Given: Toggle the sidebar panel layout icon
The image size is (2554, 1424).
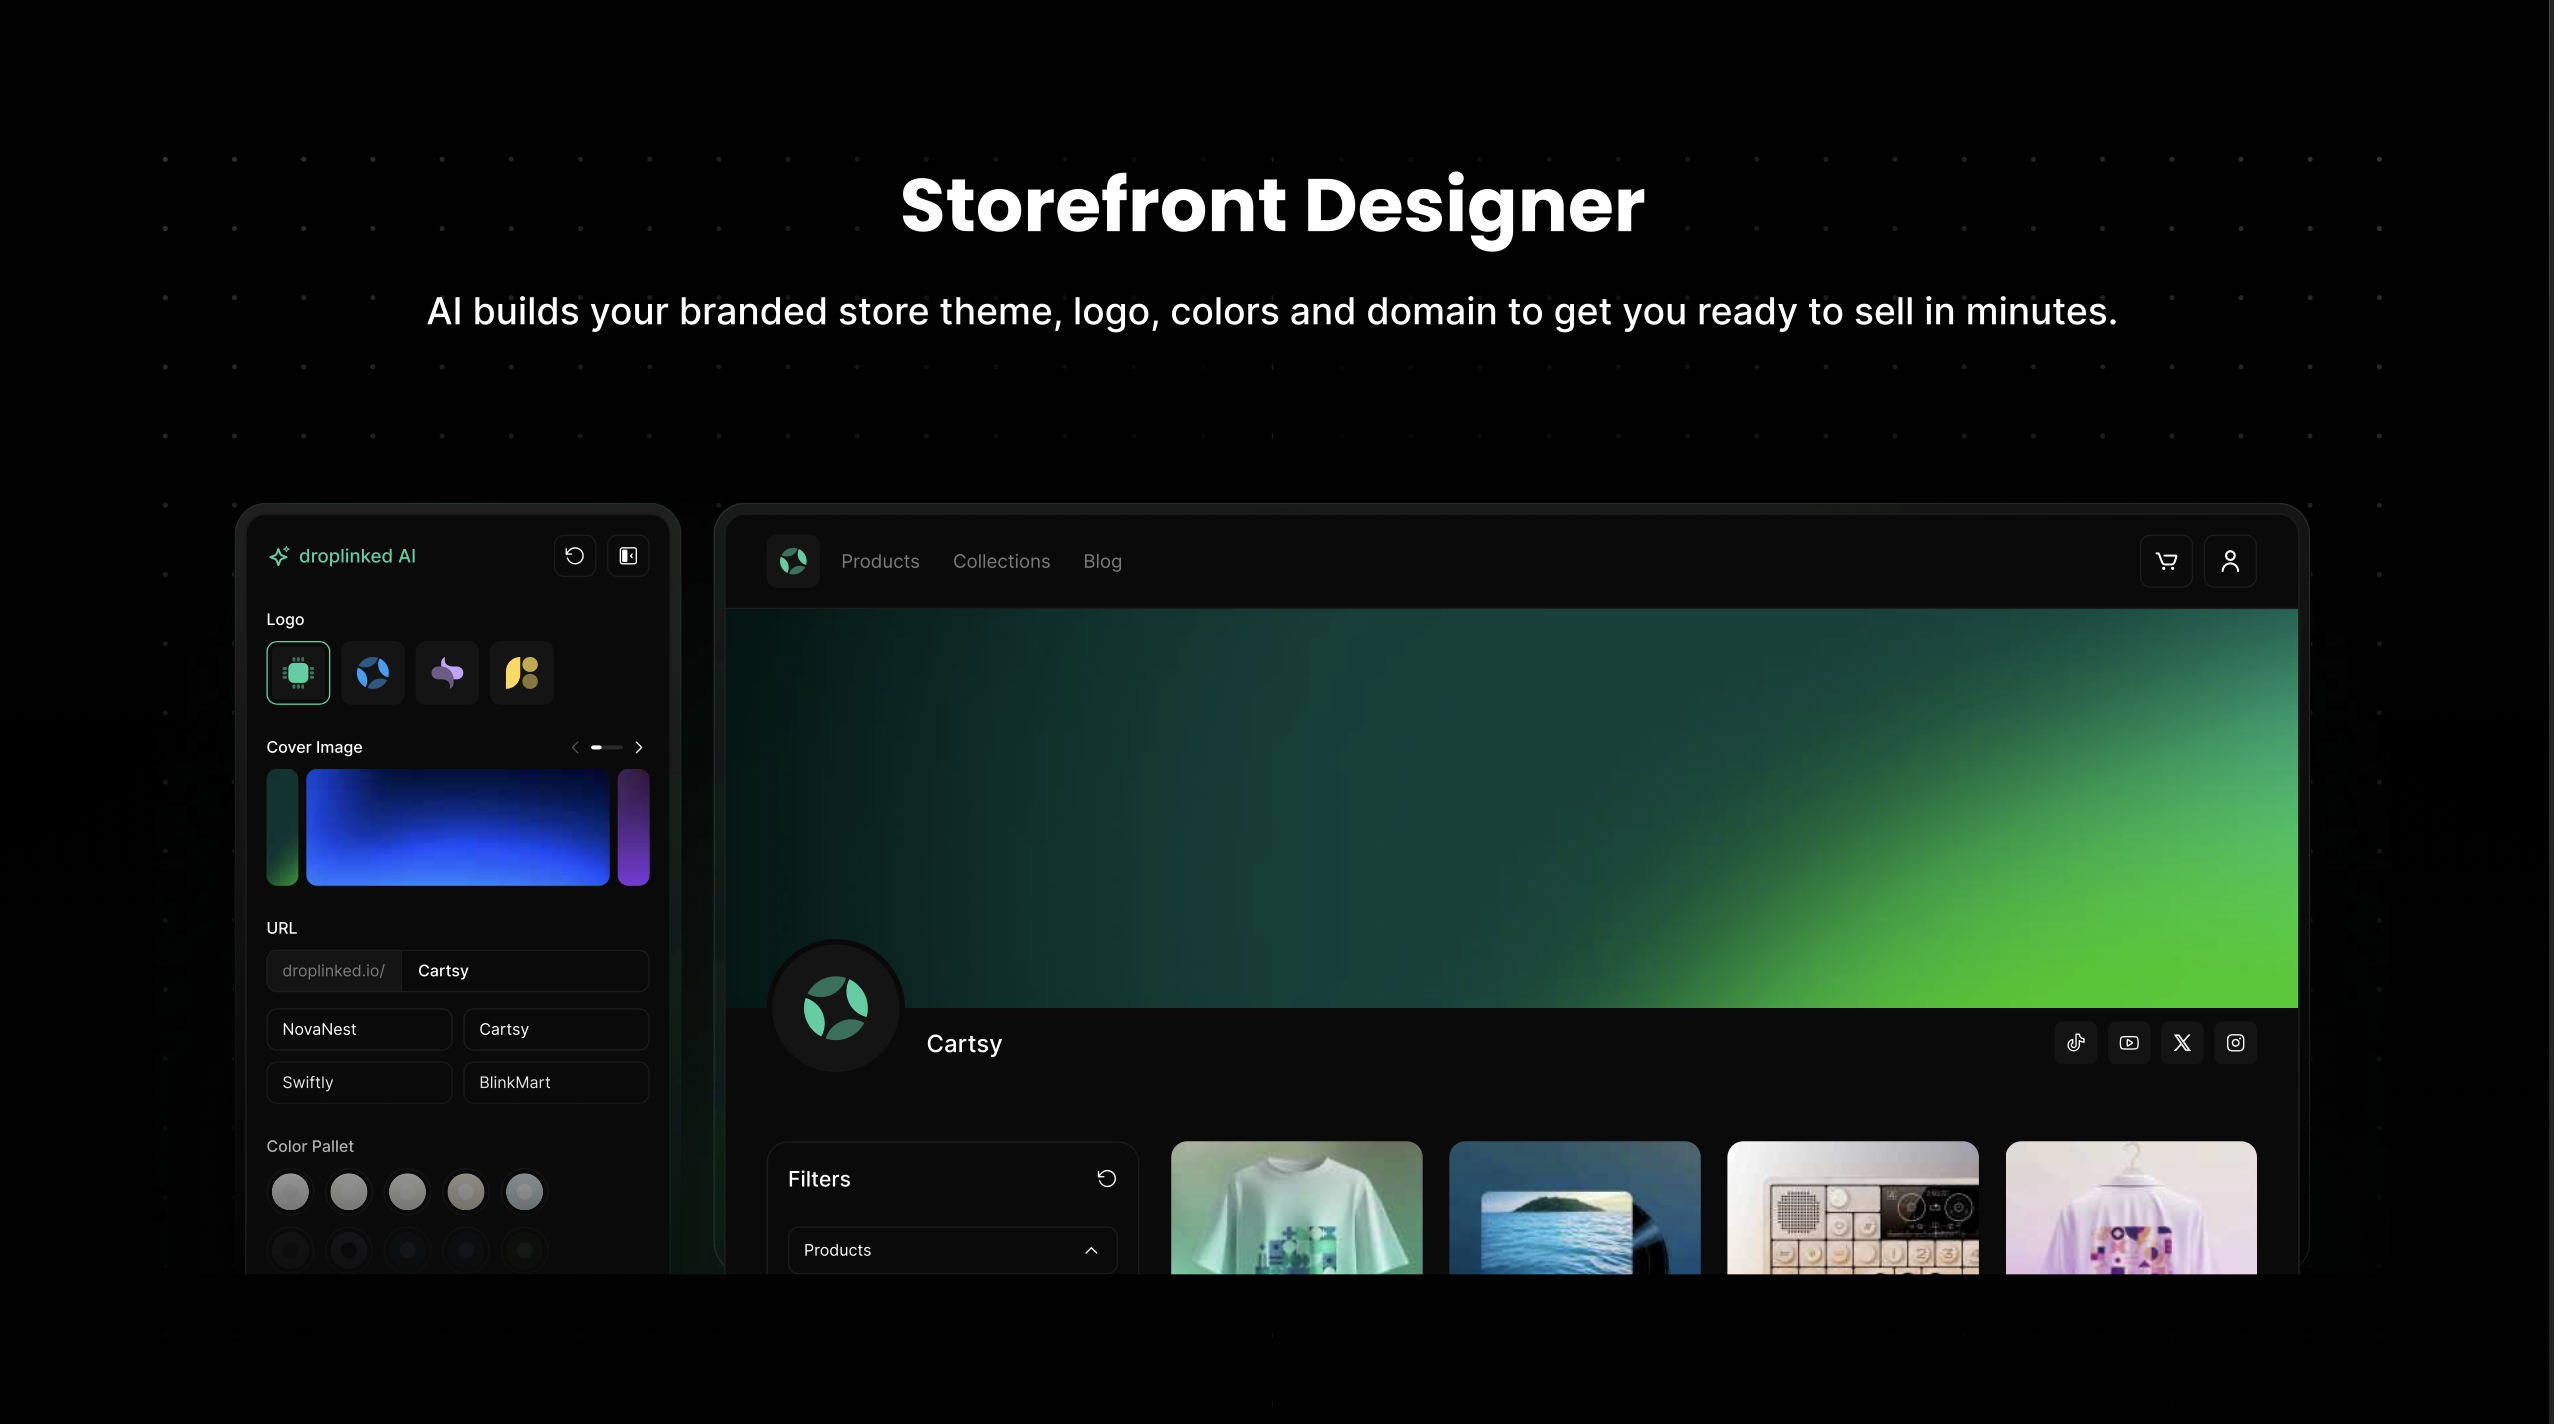Looking at the screenshot, I should click(x=628, y=556).
